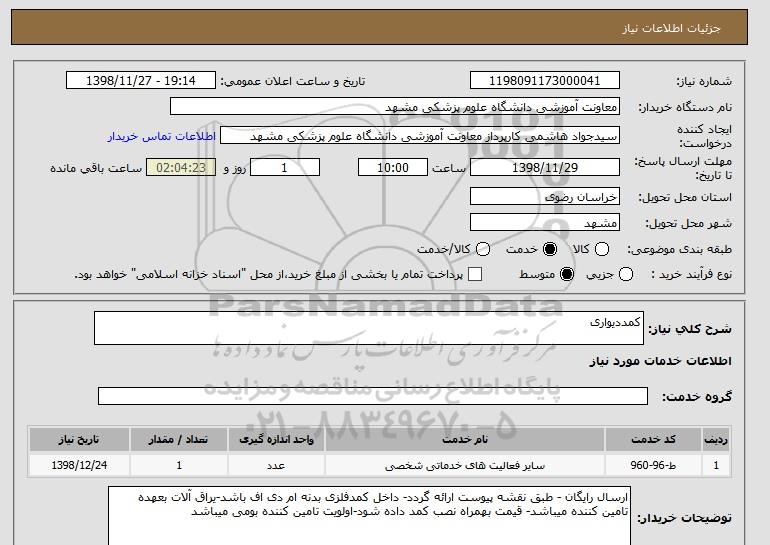Click the ایجاد کننده درخواست field
The image size is (770, 545).
point(420,136)
